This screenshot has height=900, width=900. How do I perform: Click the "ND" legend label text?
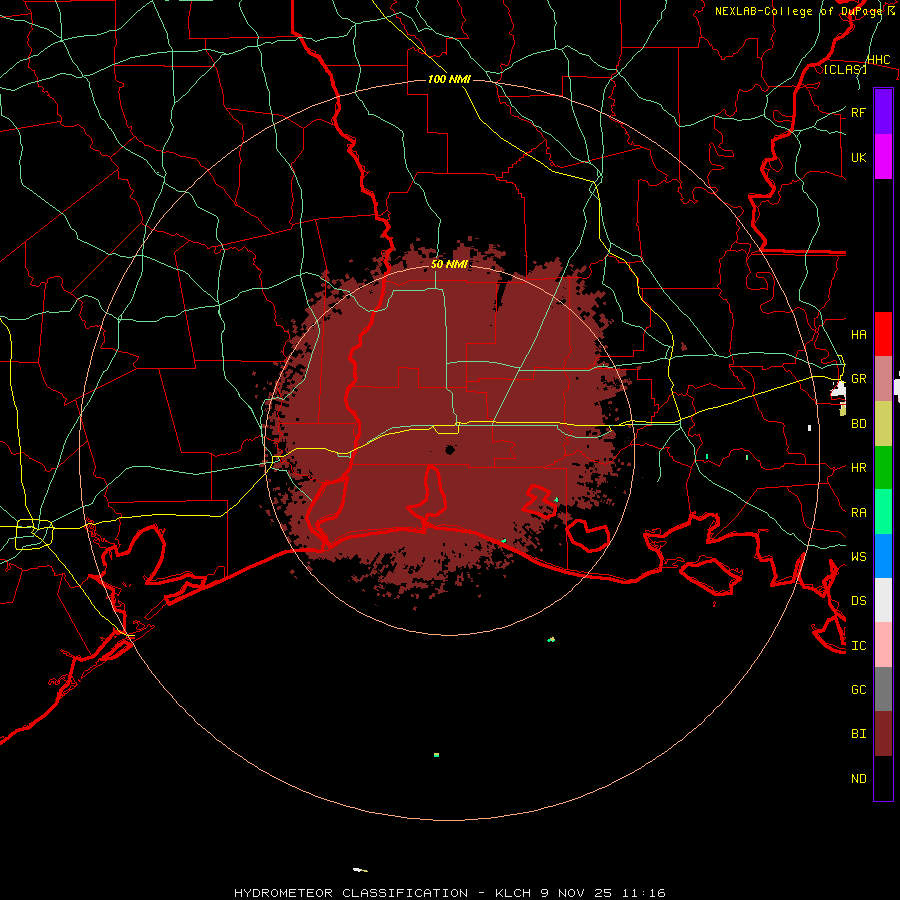[858, 779]
